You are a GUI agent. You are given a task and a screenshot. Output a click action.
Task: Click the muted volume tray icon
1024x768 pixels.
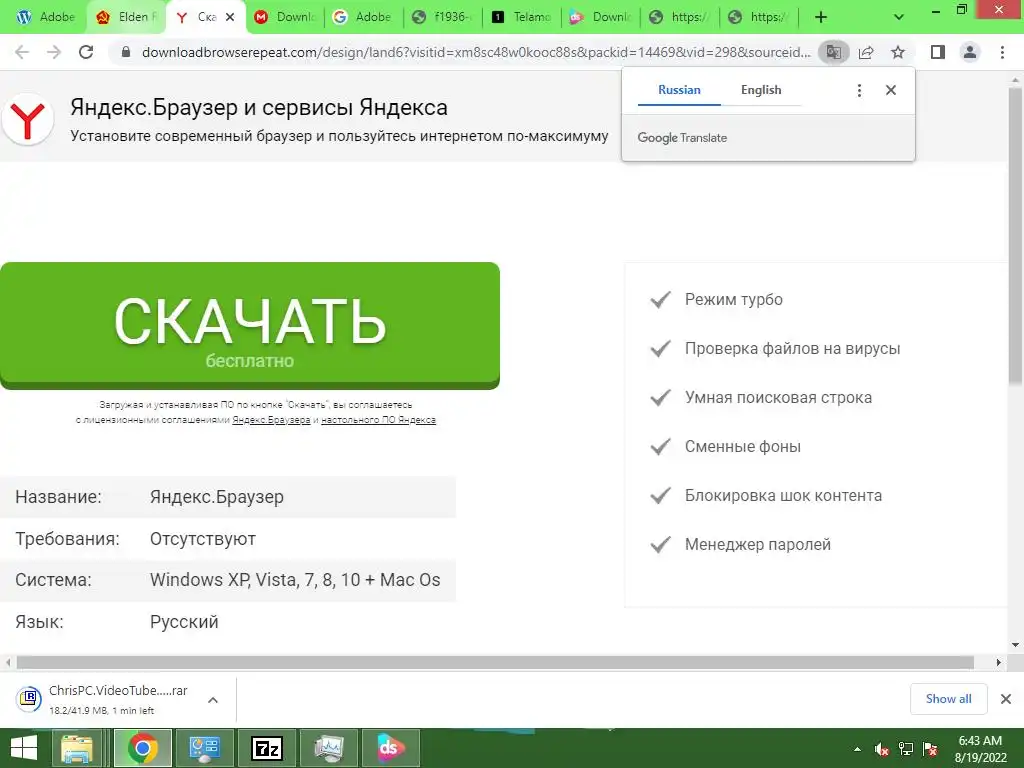click(x=882, y=749)
